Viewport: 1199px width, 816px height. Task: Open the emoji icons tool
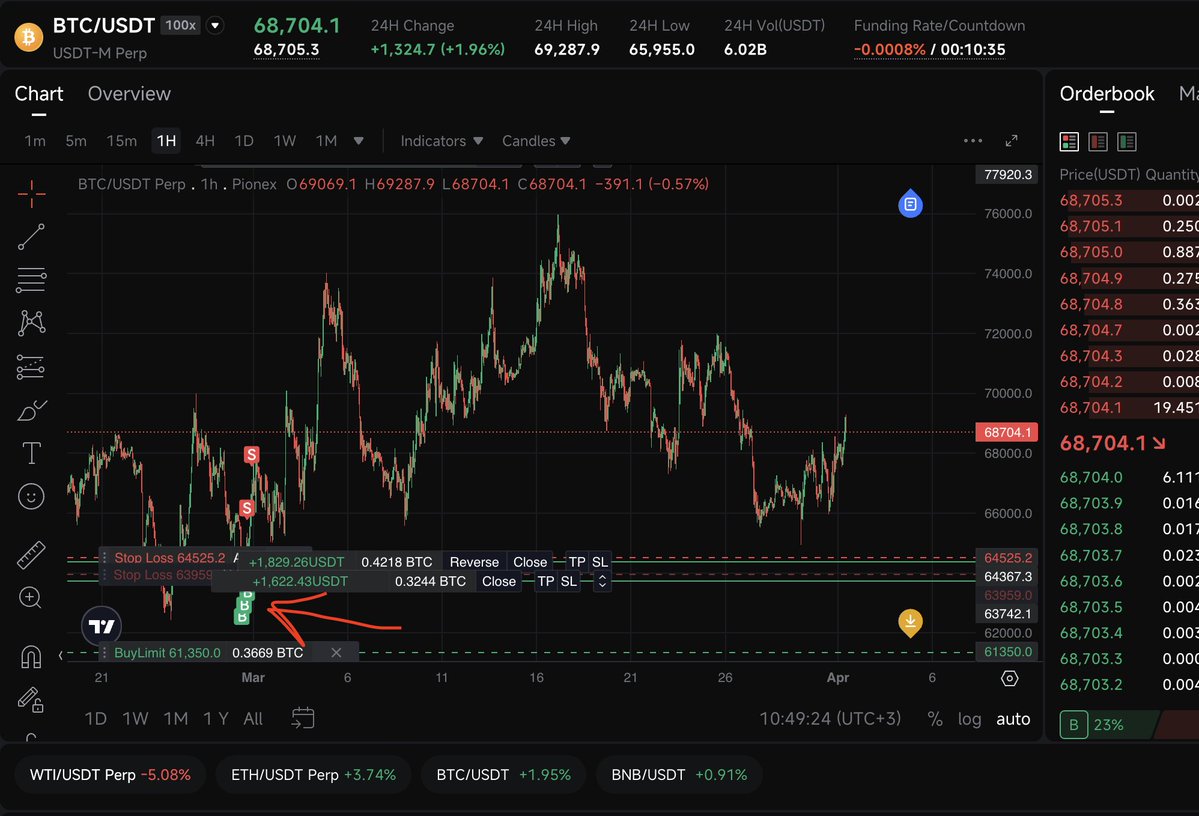pyautogui.click(x=31, y=497)
